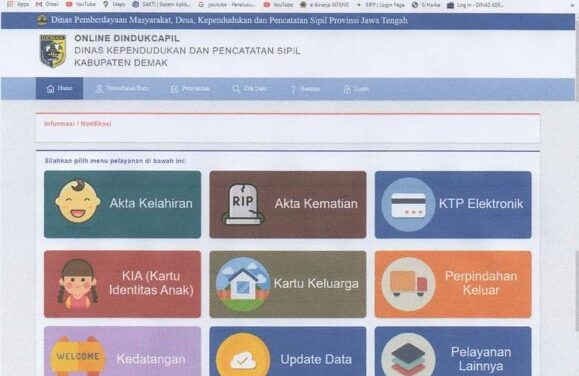The width and height of the screenshot is (579, 376).
Task: Open the Maps bookmark
Action: (x=114, y=4)
